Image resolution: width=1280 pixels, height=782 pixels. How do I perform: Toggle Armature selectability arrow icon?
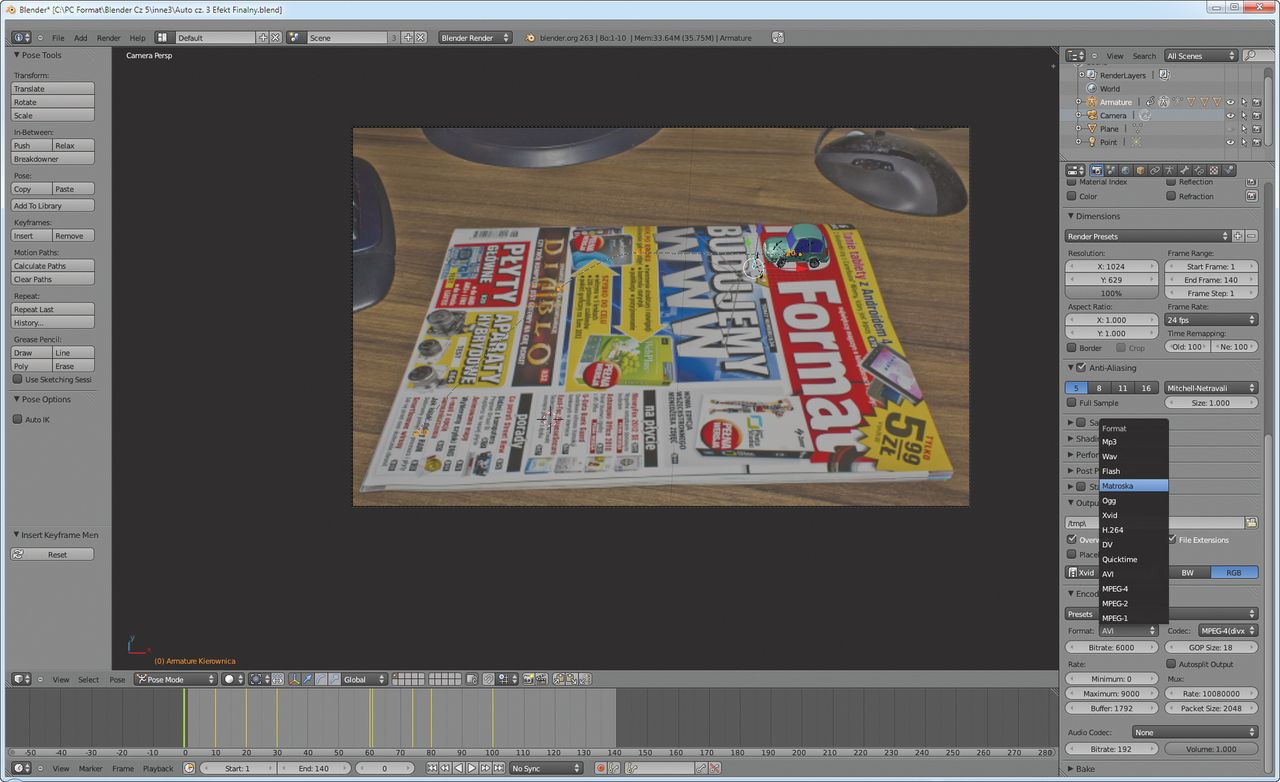[x=1243, y=102]
